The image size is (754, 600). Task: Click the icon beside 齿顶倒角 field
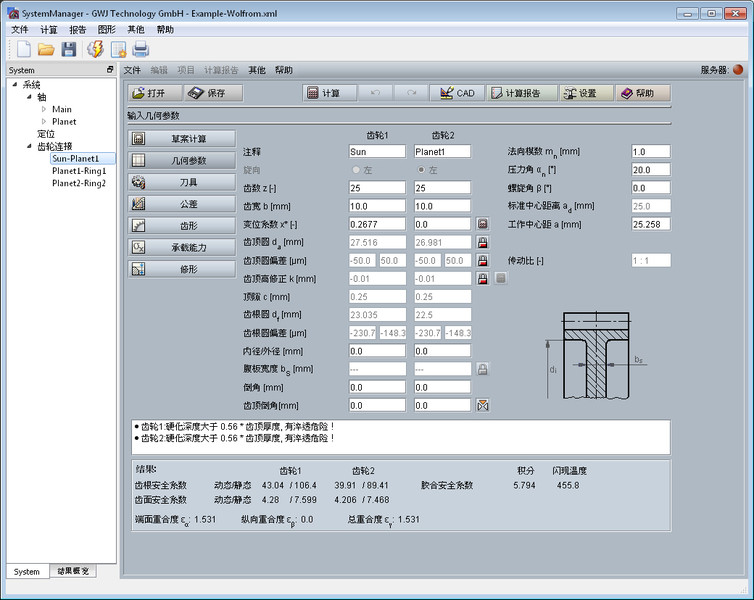(x=483, y=405)
